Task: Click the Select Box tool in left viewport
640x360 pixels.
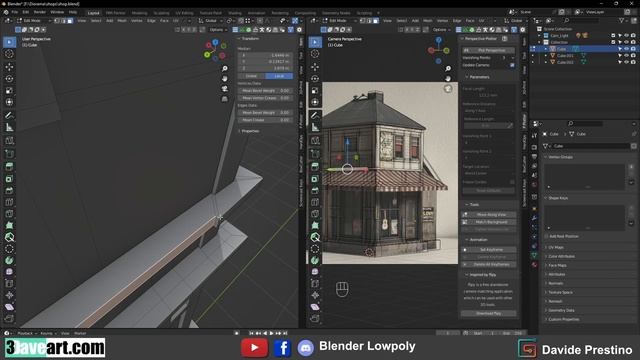Action: click(9, 42)
